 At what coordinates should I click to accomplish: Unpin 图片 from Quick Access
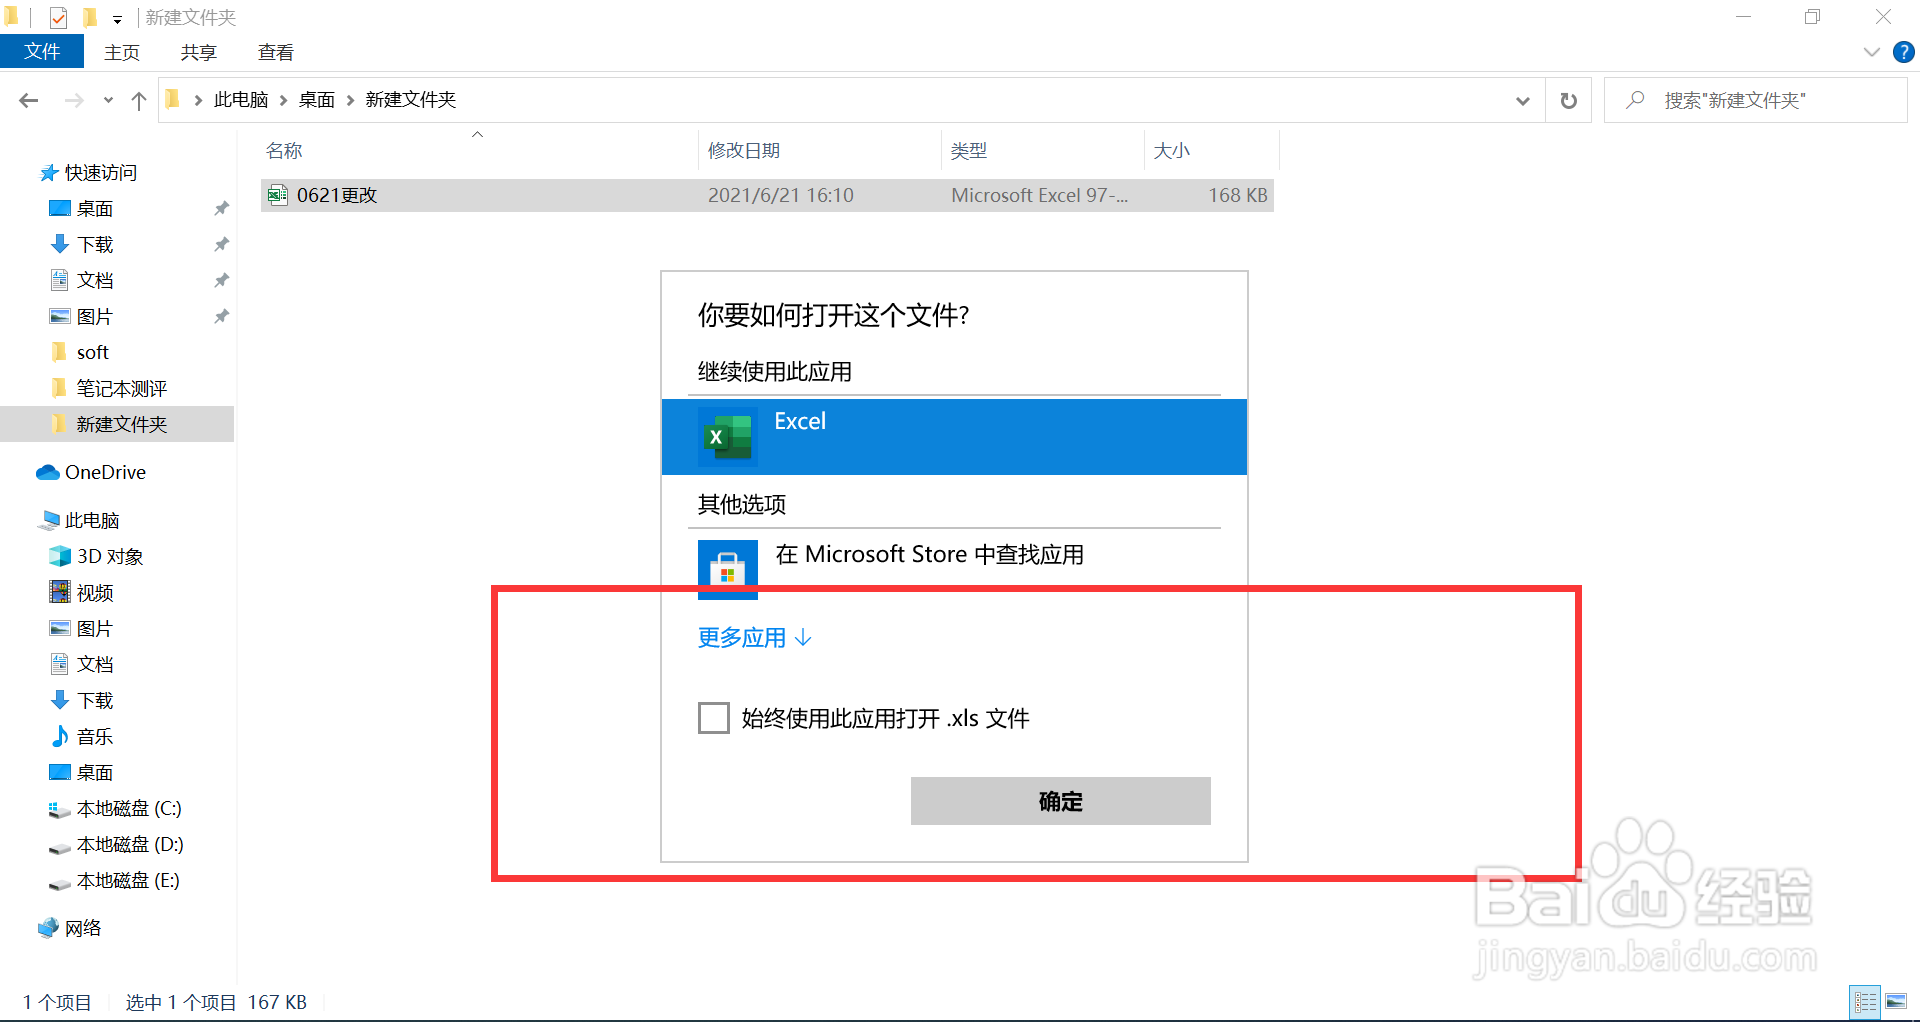click(221, 315)
